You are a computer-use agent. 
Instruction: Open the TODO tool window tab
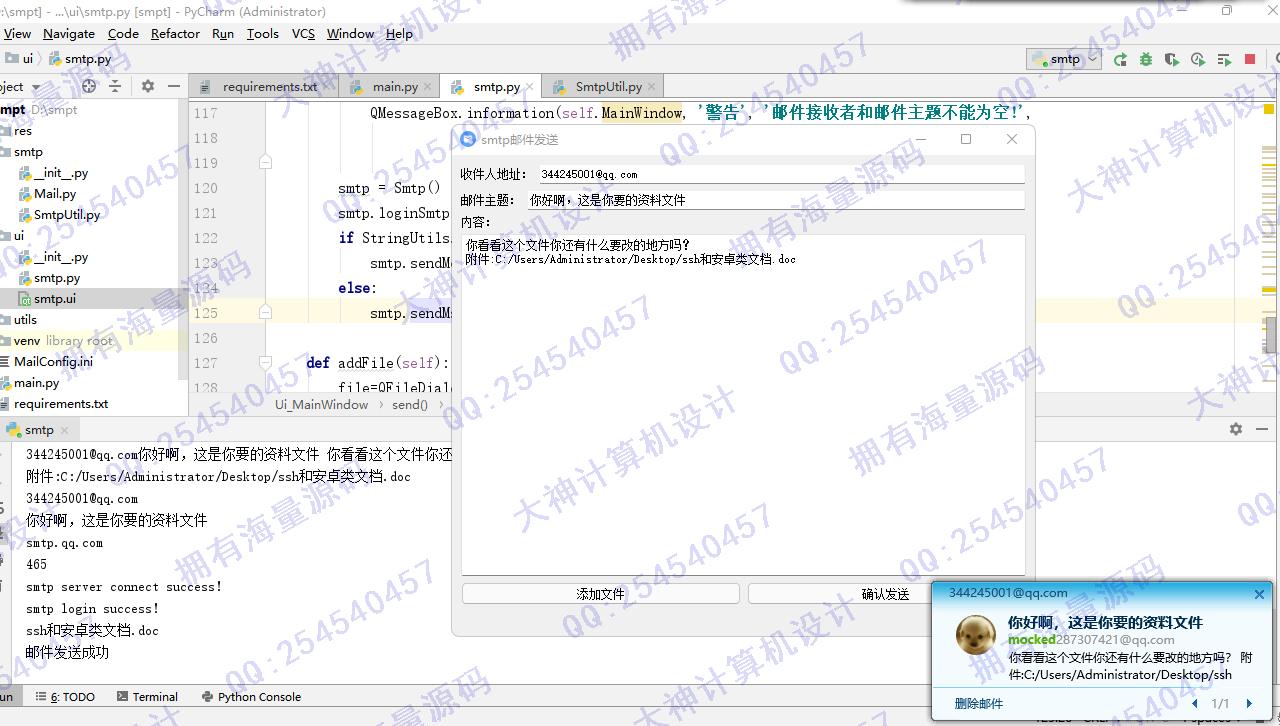[65, 697]
